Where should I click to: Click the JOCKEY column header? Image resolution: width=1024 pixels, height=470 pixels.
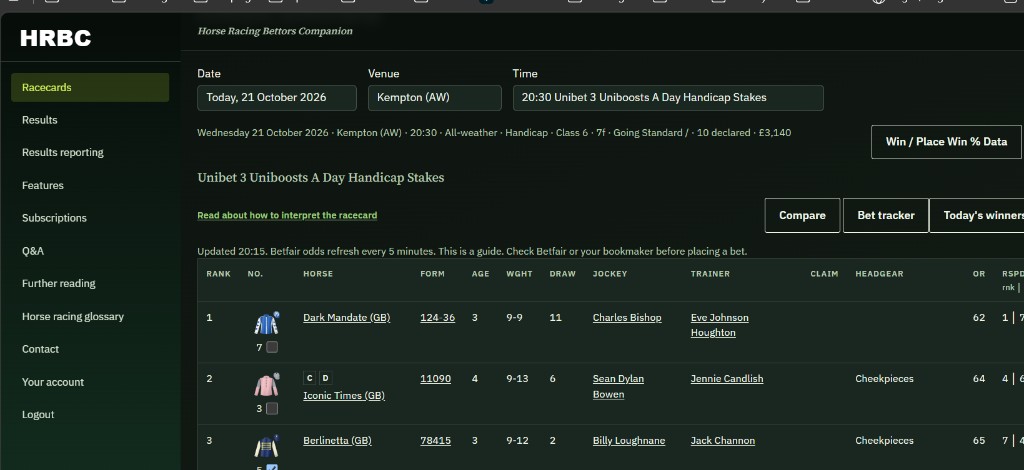610,274
